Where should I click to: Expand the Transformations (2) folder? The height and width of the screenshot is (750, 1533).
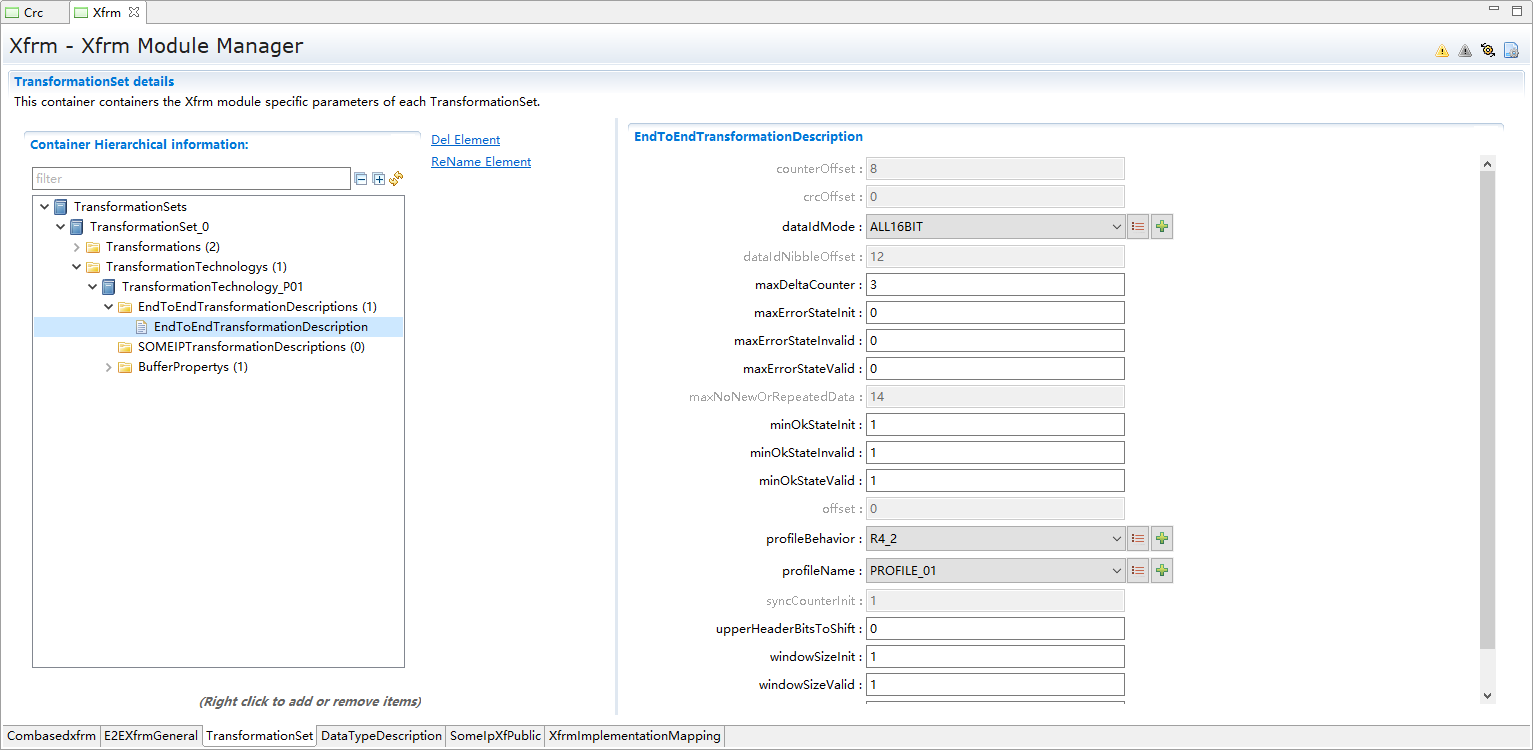tap(77, 247)
